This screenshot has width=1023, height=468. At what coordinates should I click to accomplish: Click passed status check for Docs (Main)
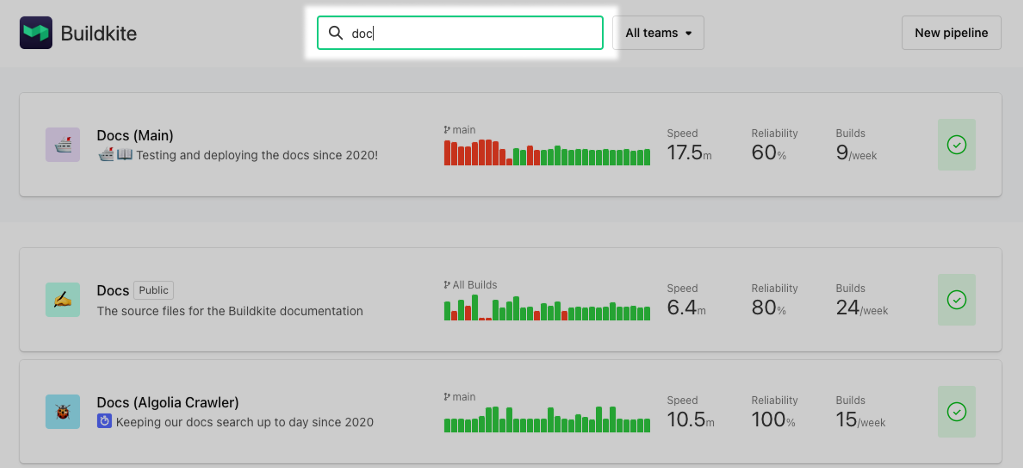[x=956, y=145]
